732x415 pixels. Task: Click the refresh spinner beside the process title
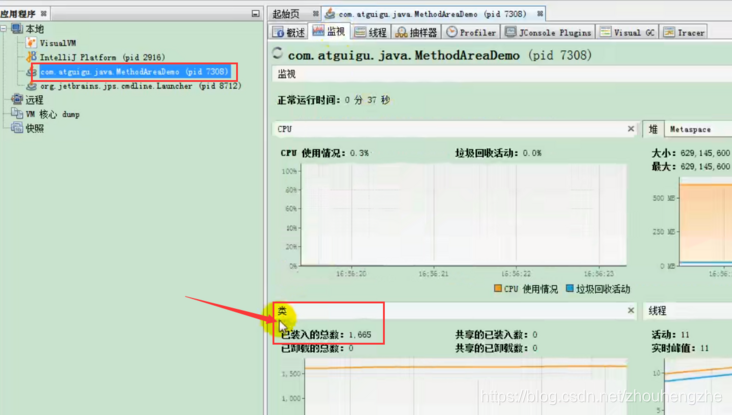pyautogui.click(x=278, y=54)
